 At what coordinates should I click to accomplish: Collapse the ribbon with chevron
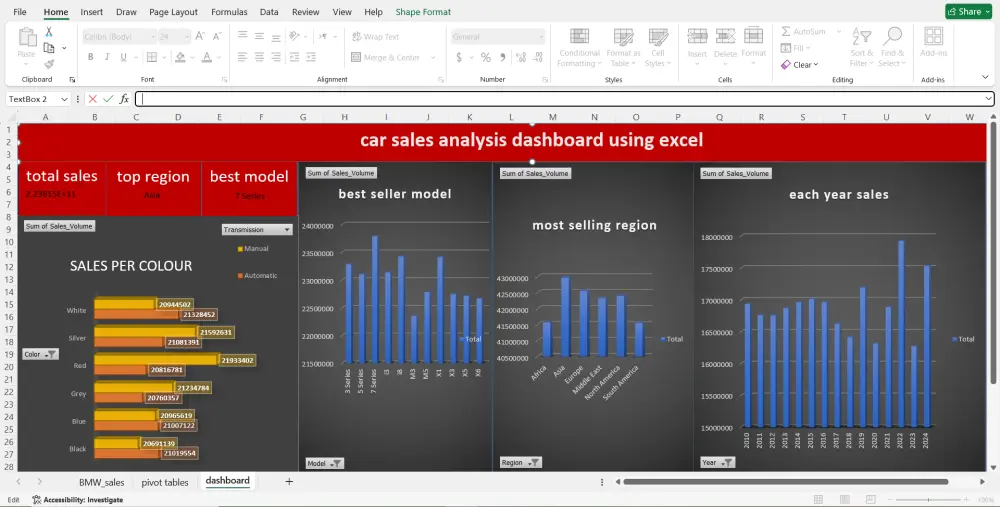click(985, 77)
